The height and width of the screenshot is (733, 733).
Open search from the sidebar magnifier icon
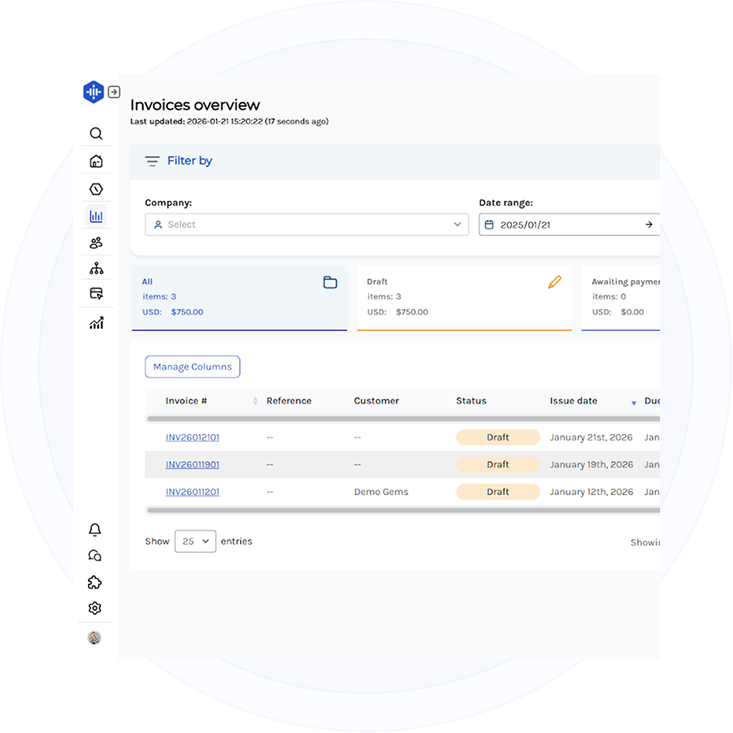[x=96, y=134]
